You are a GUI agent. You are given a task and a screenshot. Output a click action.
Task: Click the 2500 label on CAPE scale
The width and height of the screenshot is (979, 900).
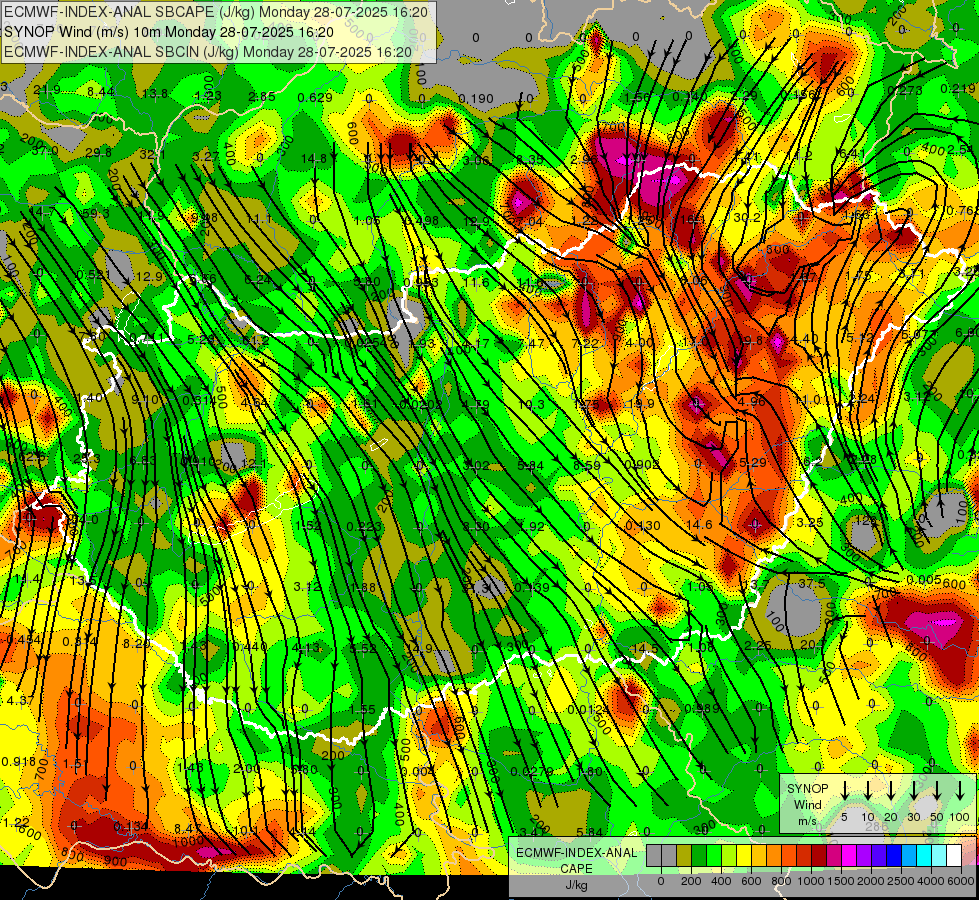point(900,881)
